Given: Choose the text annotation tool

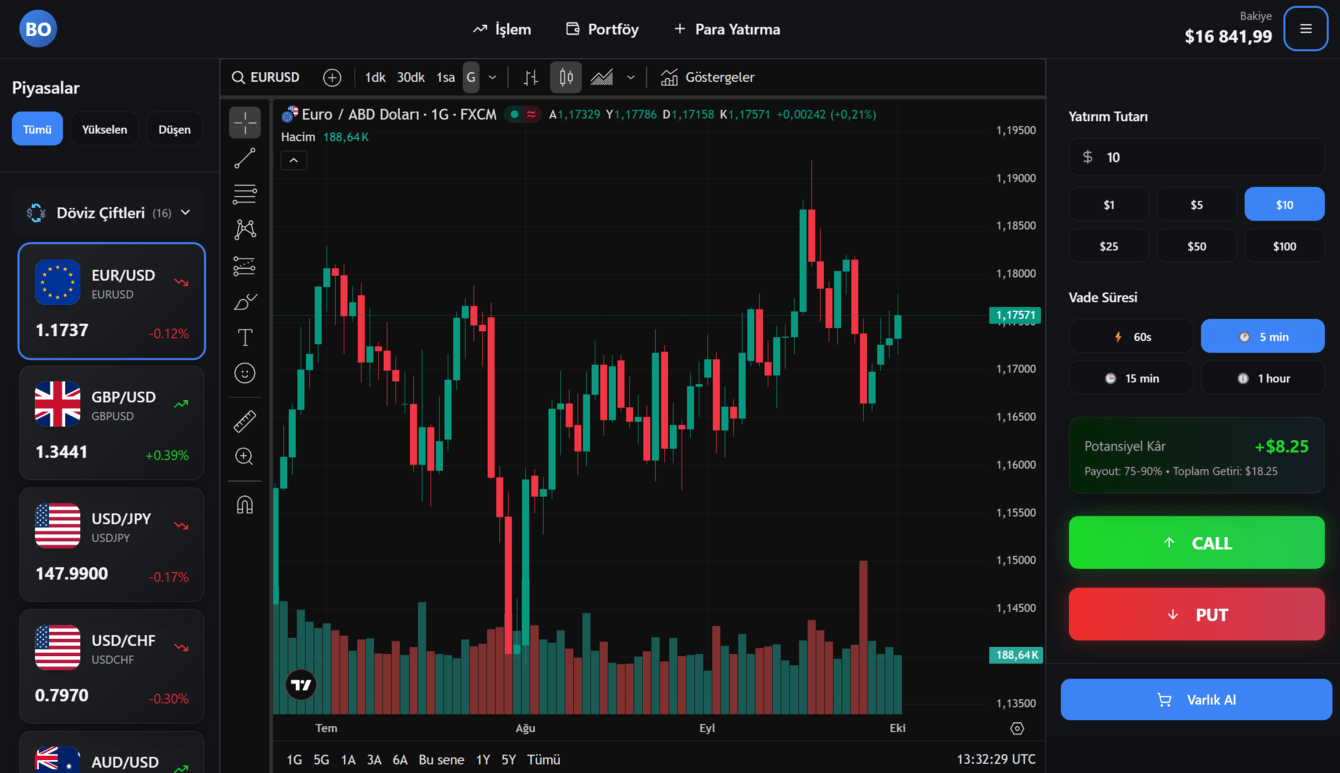Looking at the screenshot, I should (245, 337).
